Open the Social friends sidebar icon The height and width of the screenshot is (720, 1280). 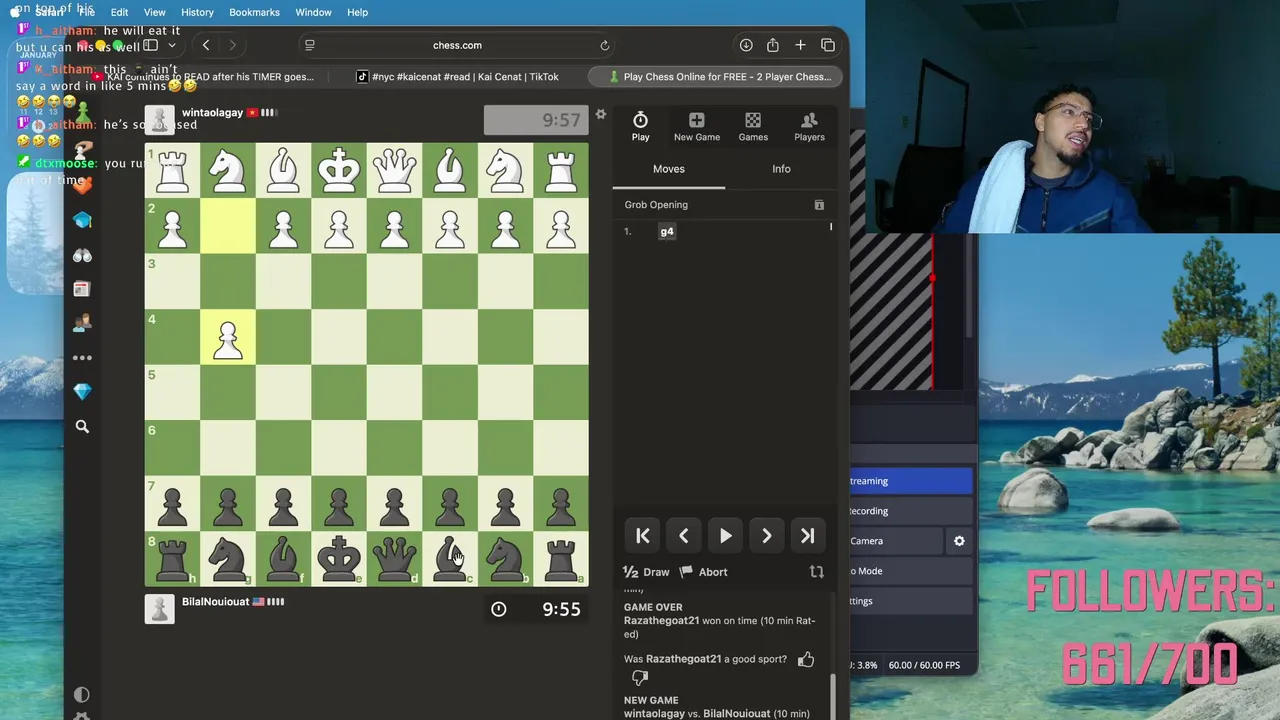[82, 323]
